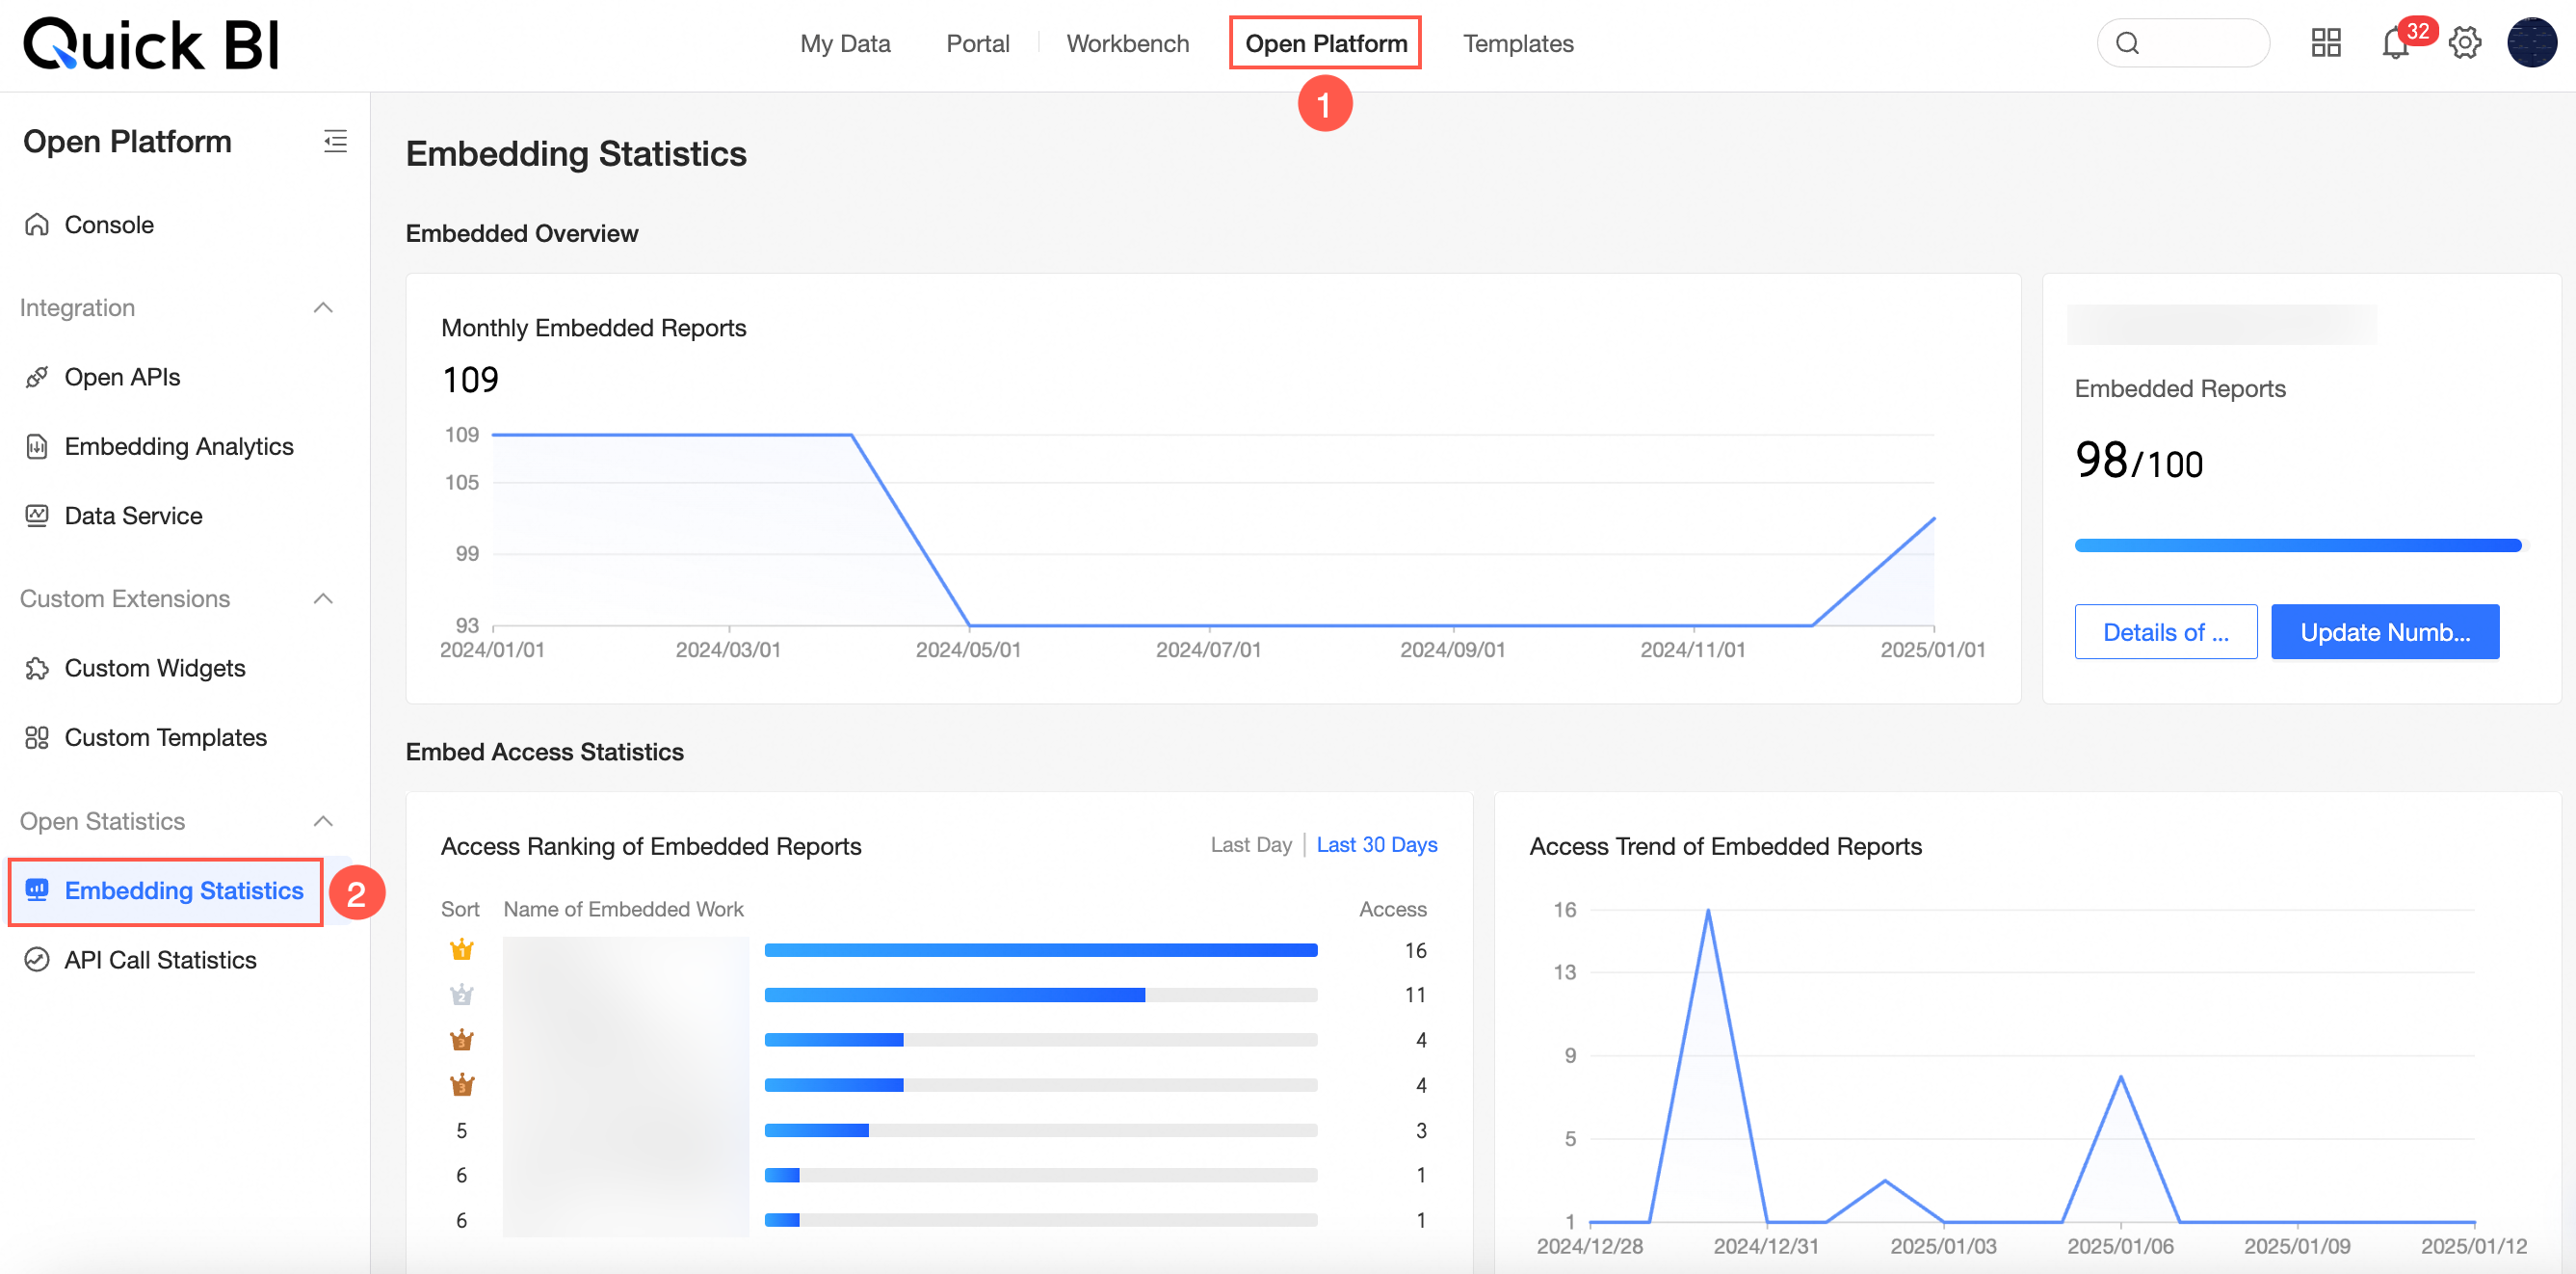The height and width of the screenshot is (1274, 2576).
Task: Select the Open APIs link icon
Action: (x=36, y=377)
